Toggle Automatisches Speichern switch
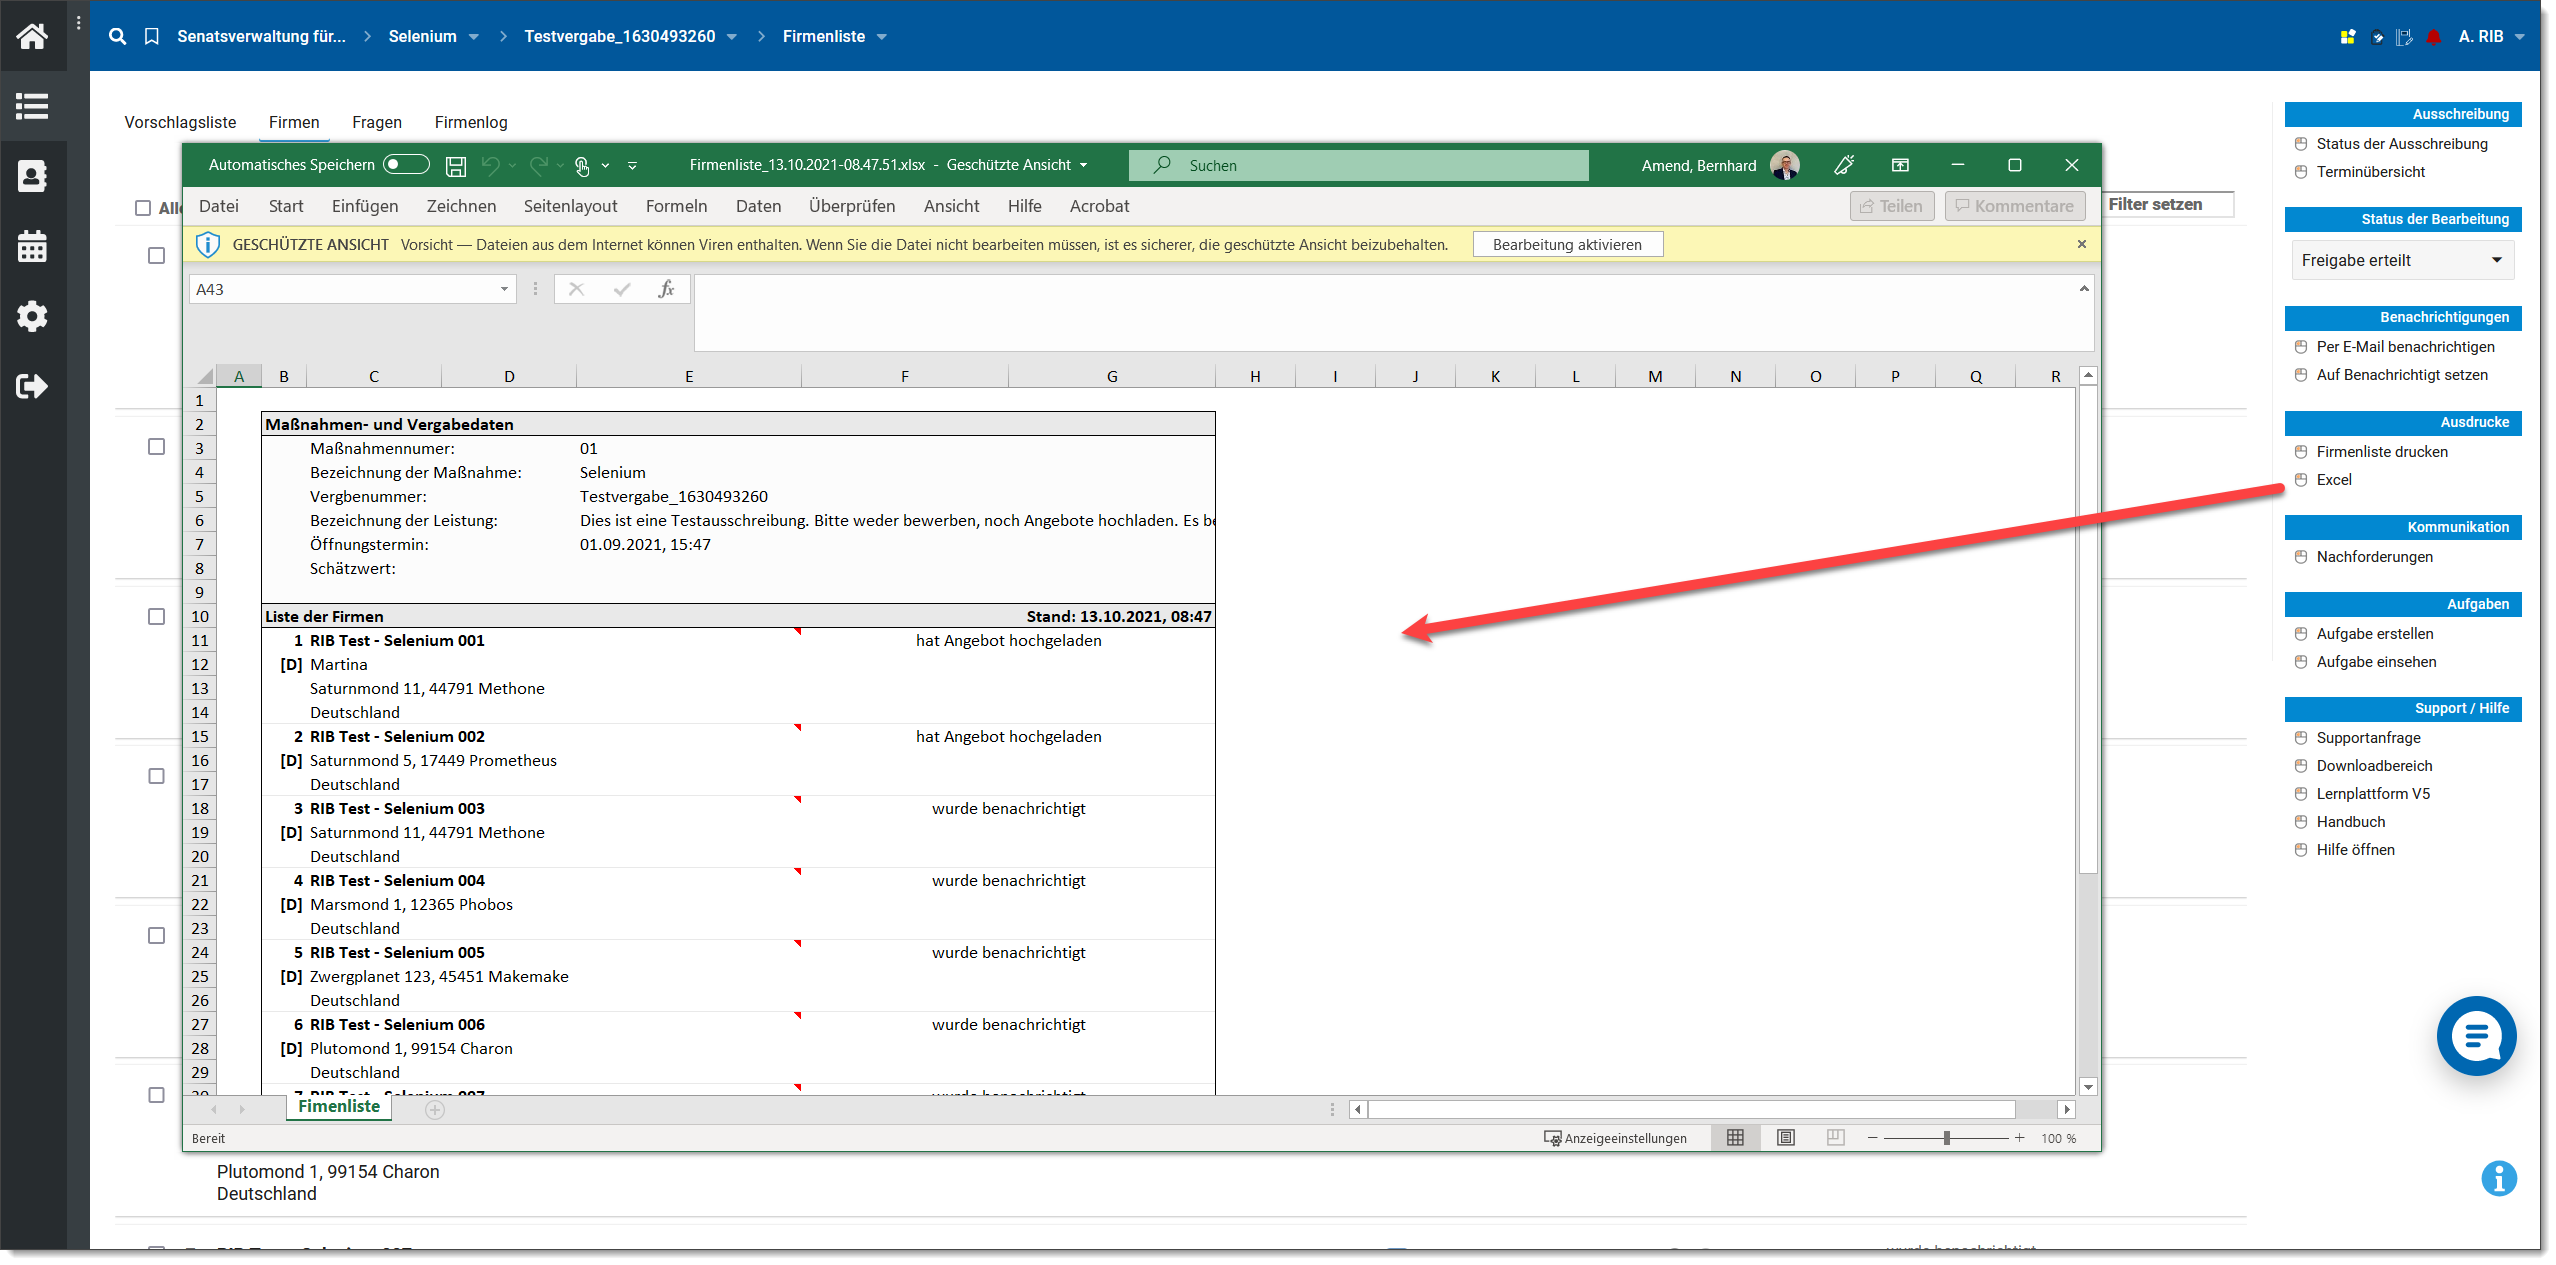Viewport: 2556px width, 1265px height. [x=406, y=165]
